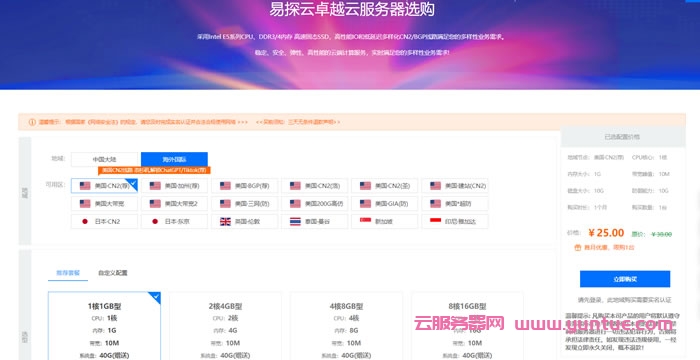700x360 pixels.
Task: Click the blue 立即购买 button
Action: (x=625, y=279)
